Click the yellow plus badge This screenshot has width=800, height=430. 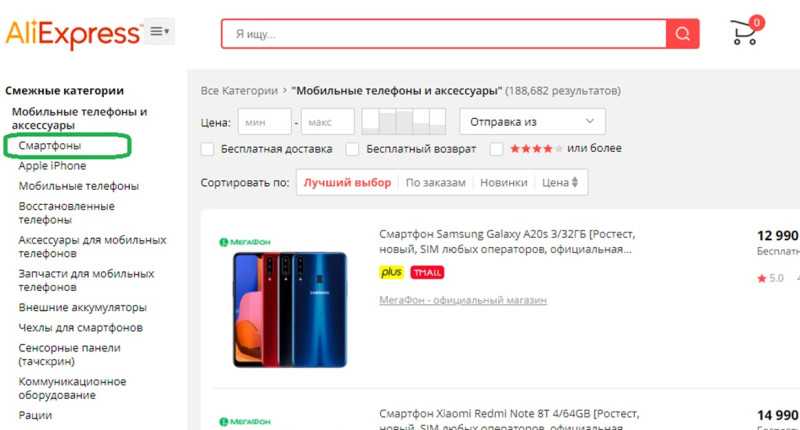(391, 272)
